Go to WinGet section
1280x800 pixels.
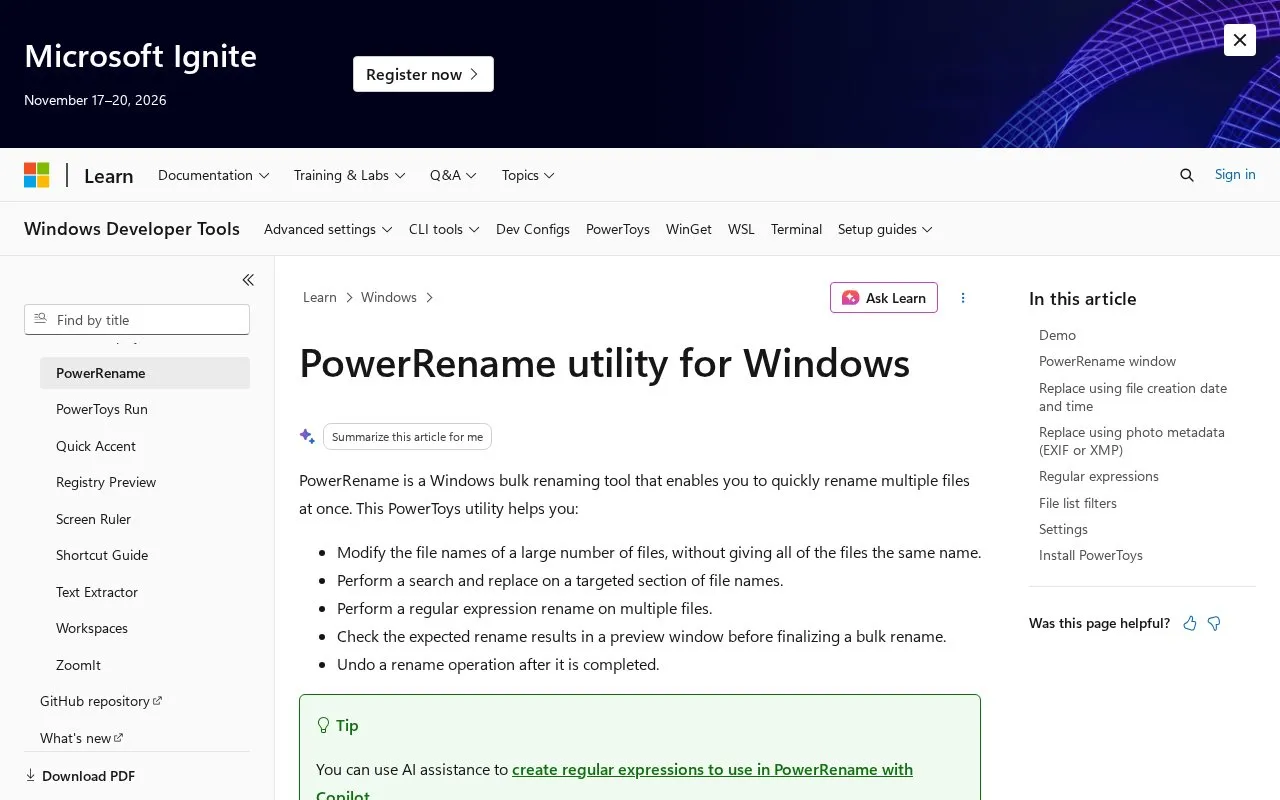(689, 229)
